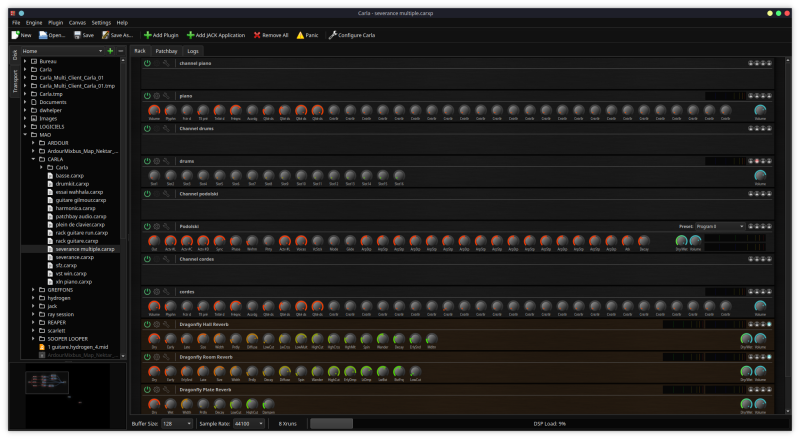Toggle power on Channel cordes
800x439 pixels.
147,259
